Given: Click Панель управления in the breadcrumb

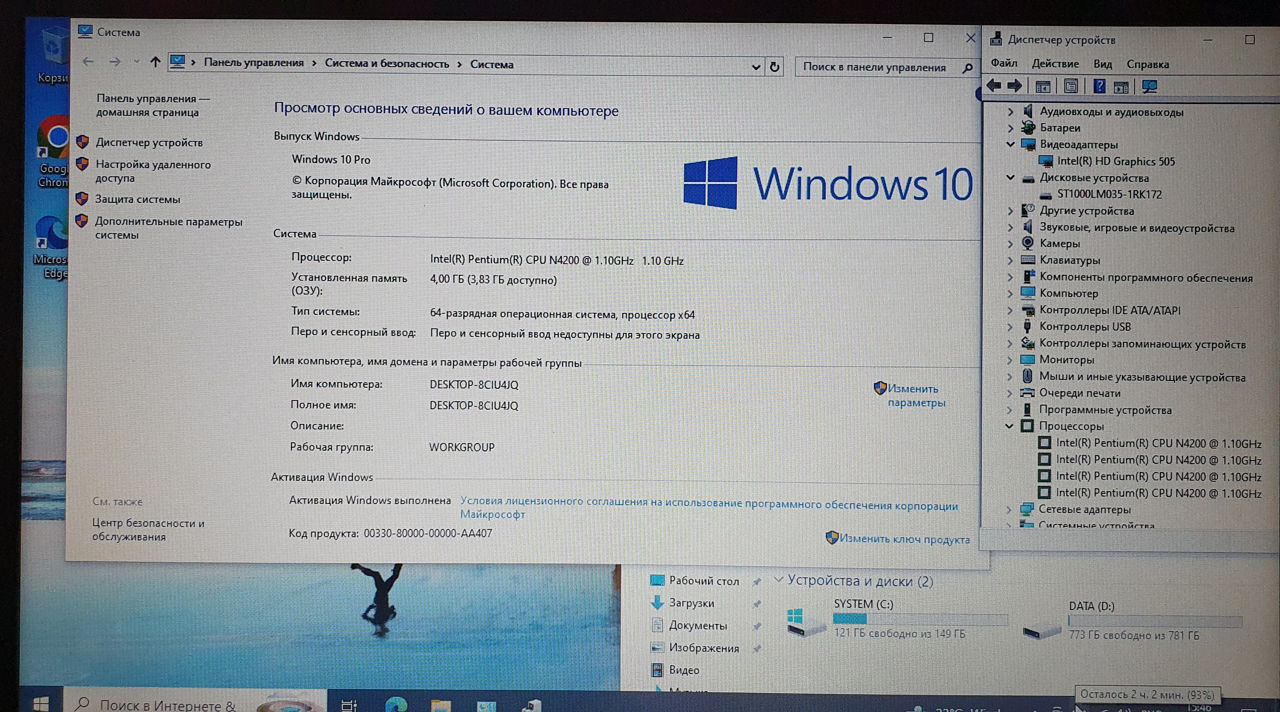Looking at the screenshot, I should pyautogui.click(x=254, y=63).
